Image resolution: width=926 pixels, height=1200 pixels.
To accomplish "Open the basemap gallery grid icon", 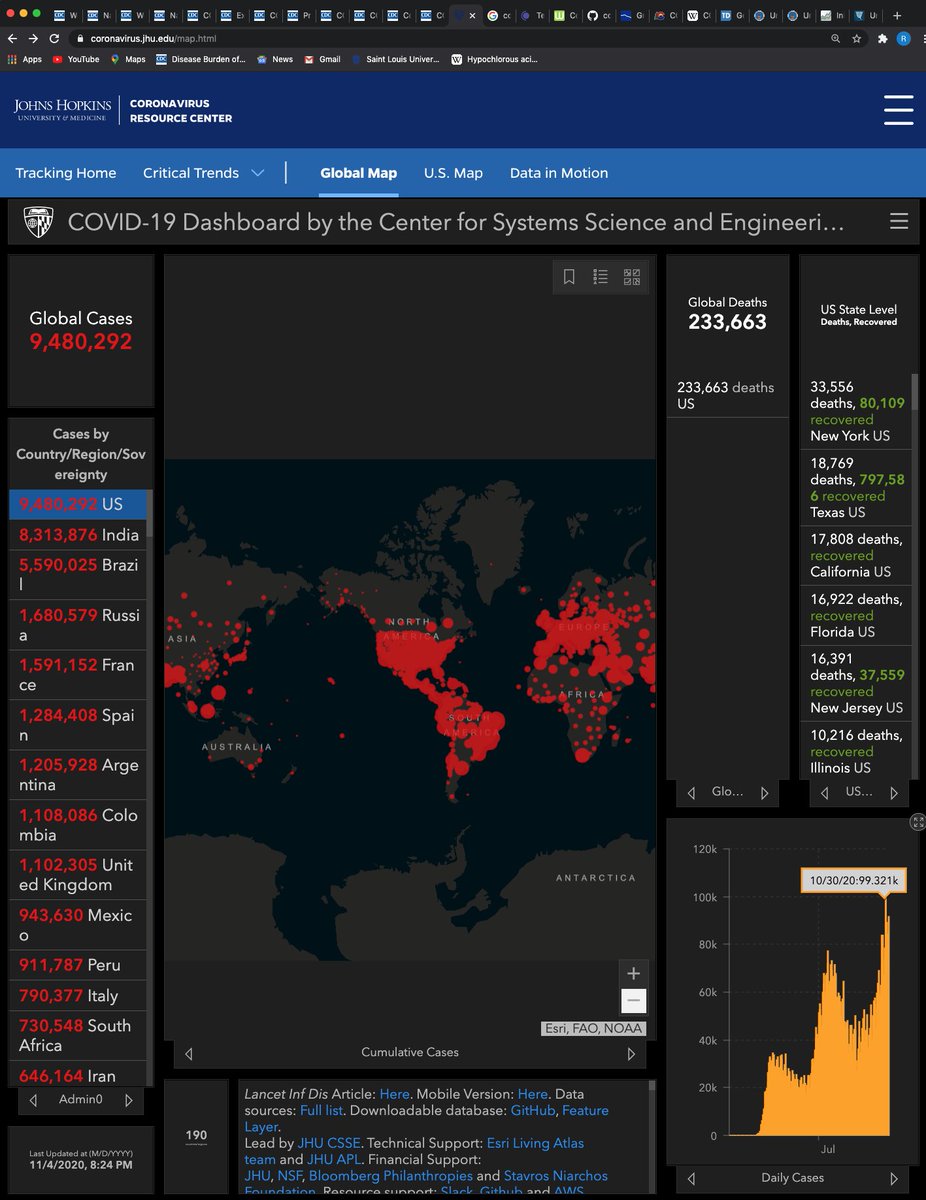I will [x=632, y=277].
